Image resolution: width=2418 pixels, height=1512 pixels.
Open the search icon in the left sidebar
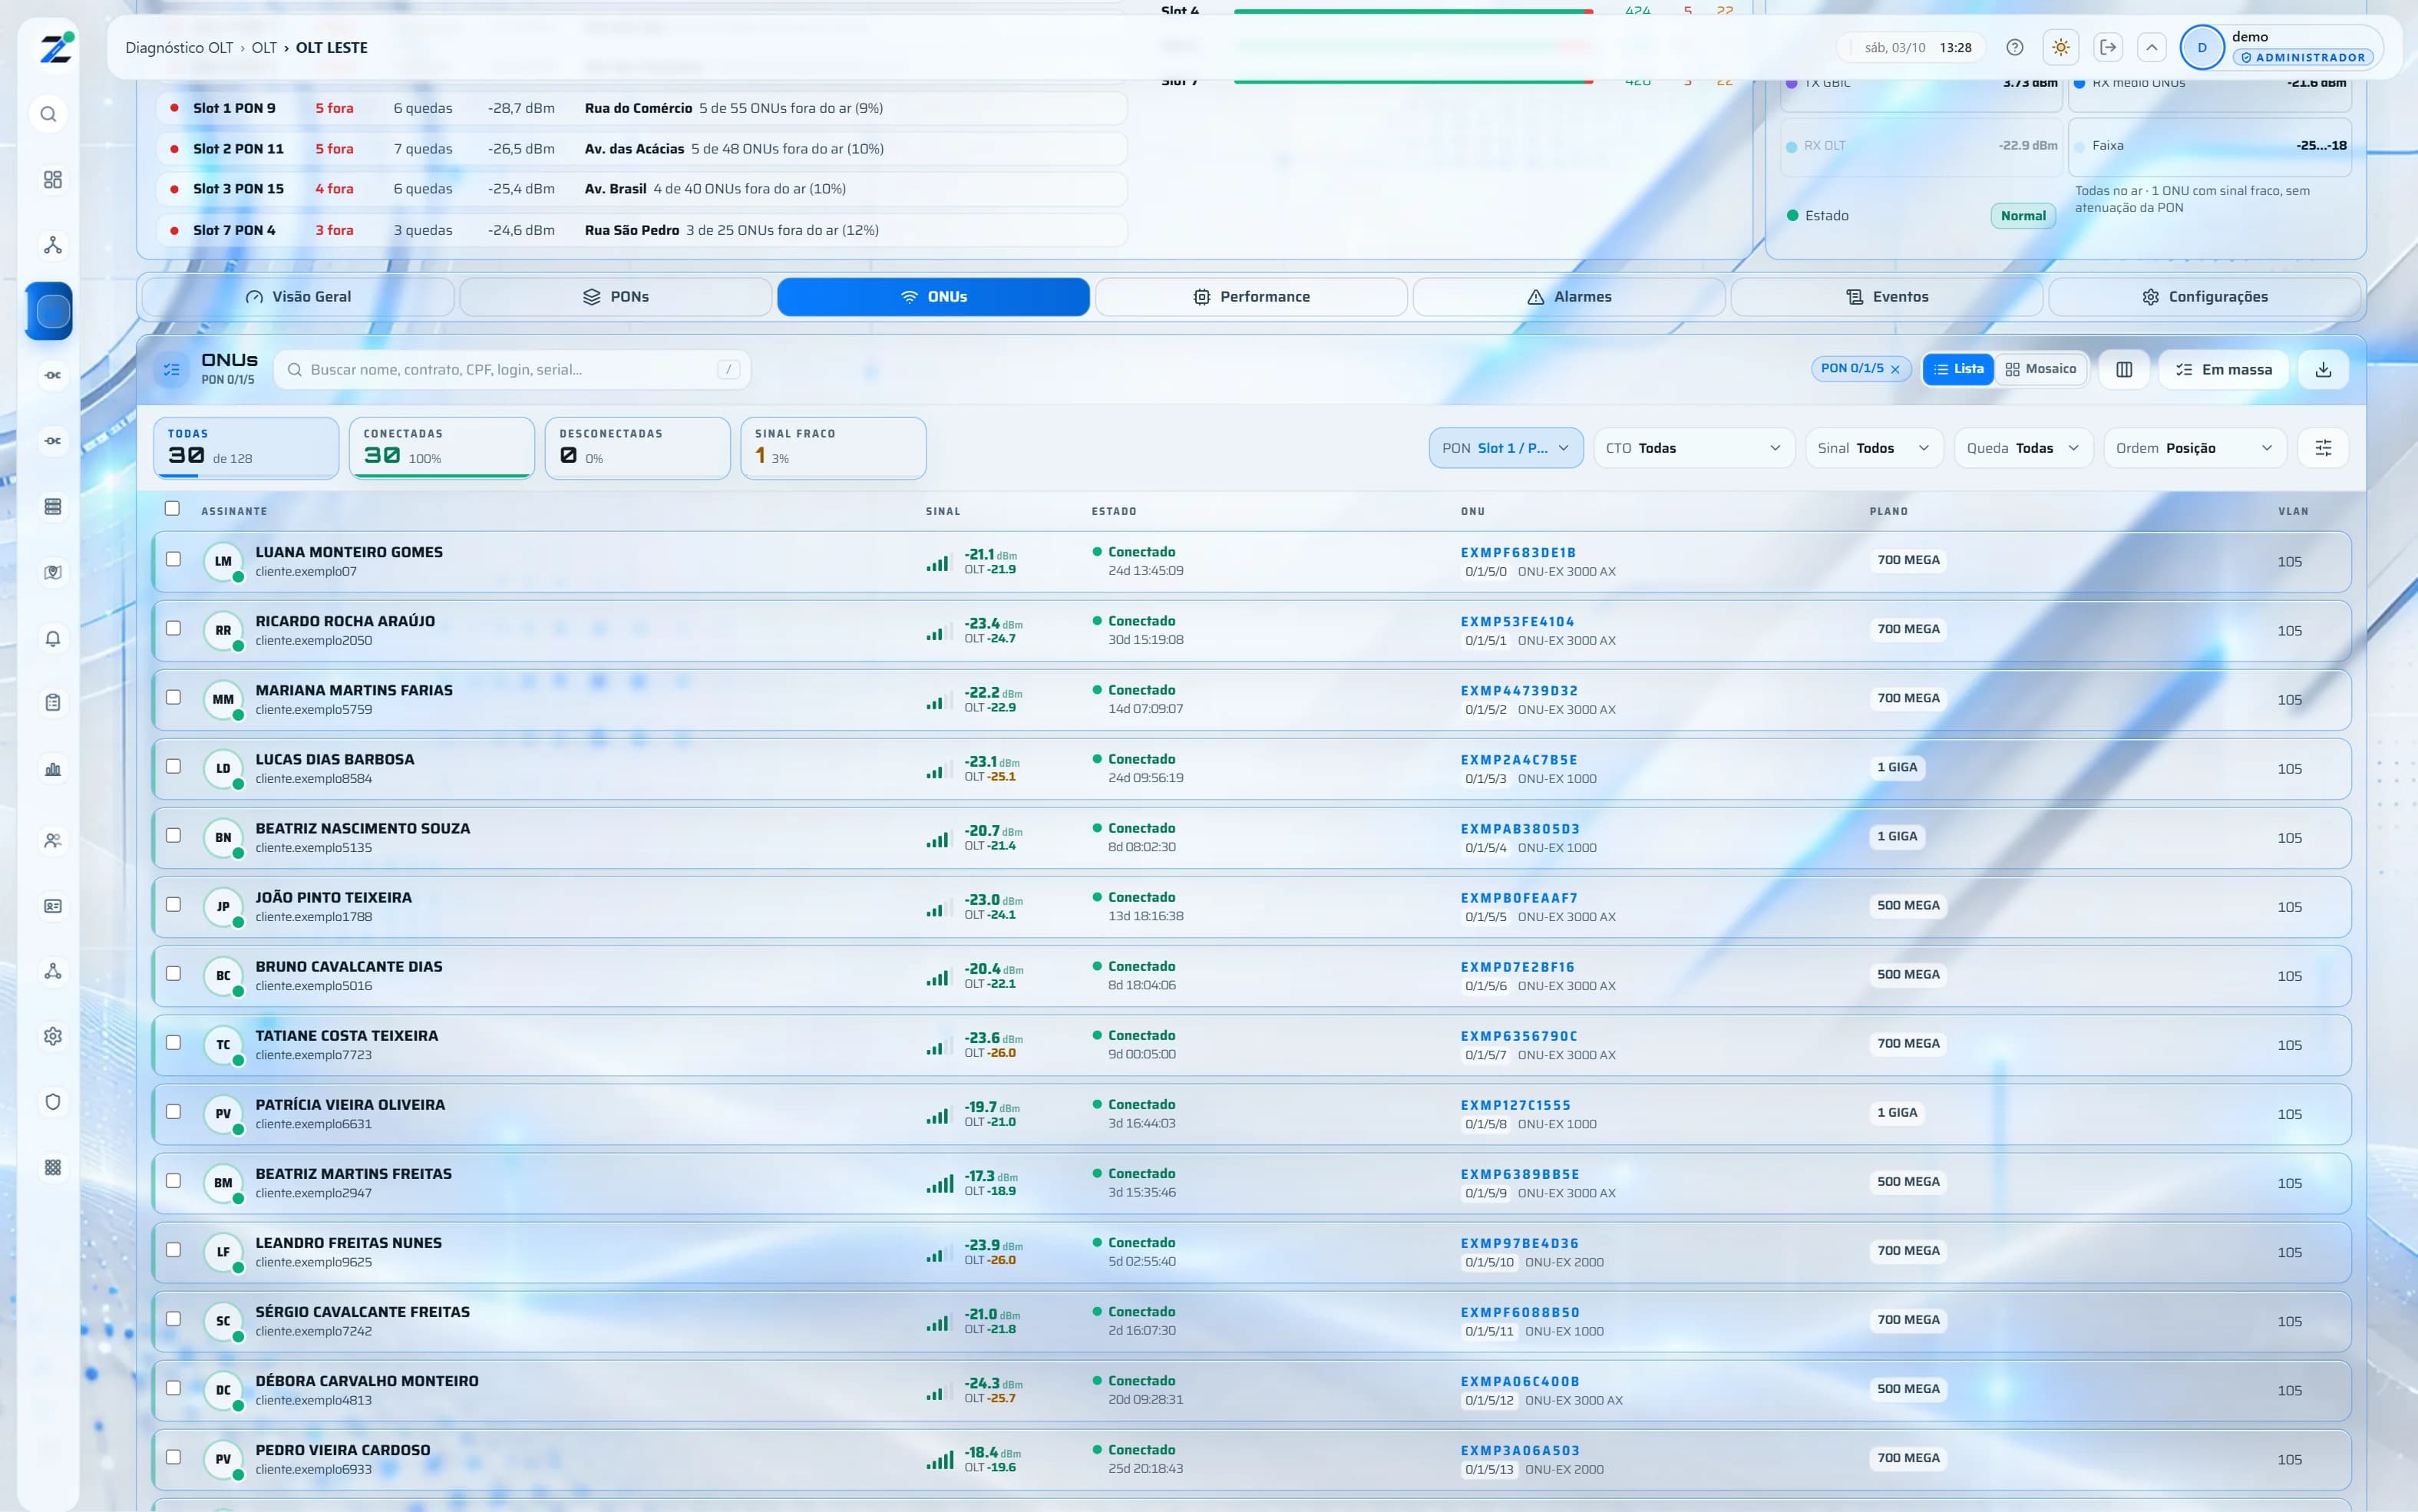48,114
